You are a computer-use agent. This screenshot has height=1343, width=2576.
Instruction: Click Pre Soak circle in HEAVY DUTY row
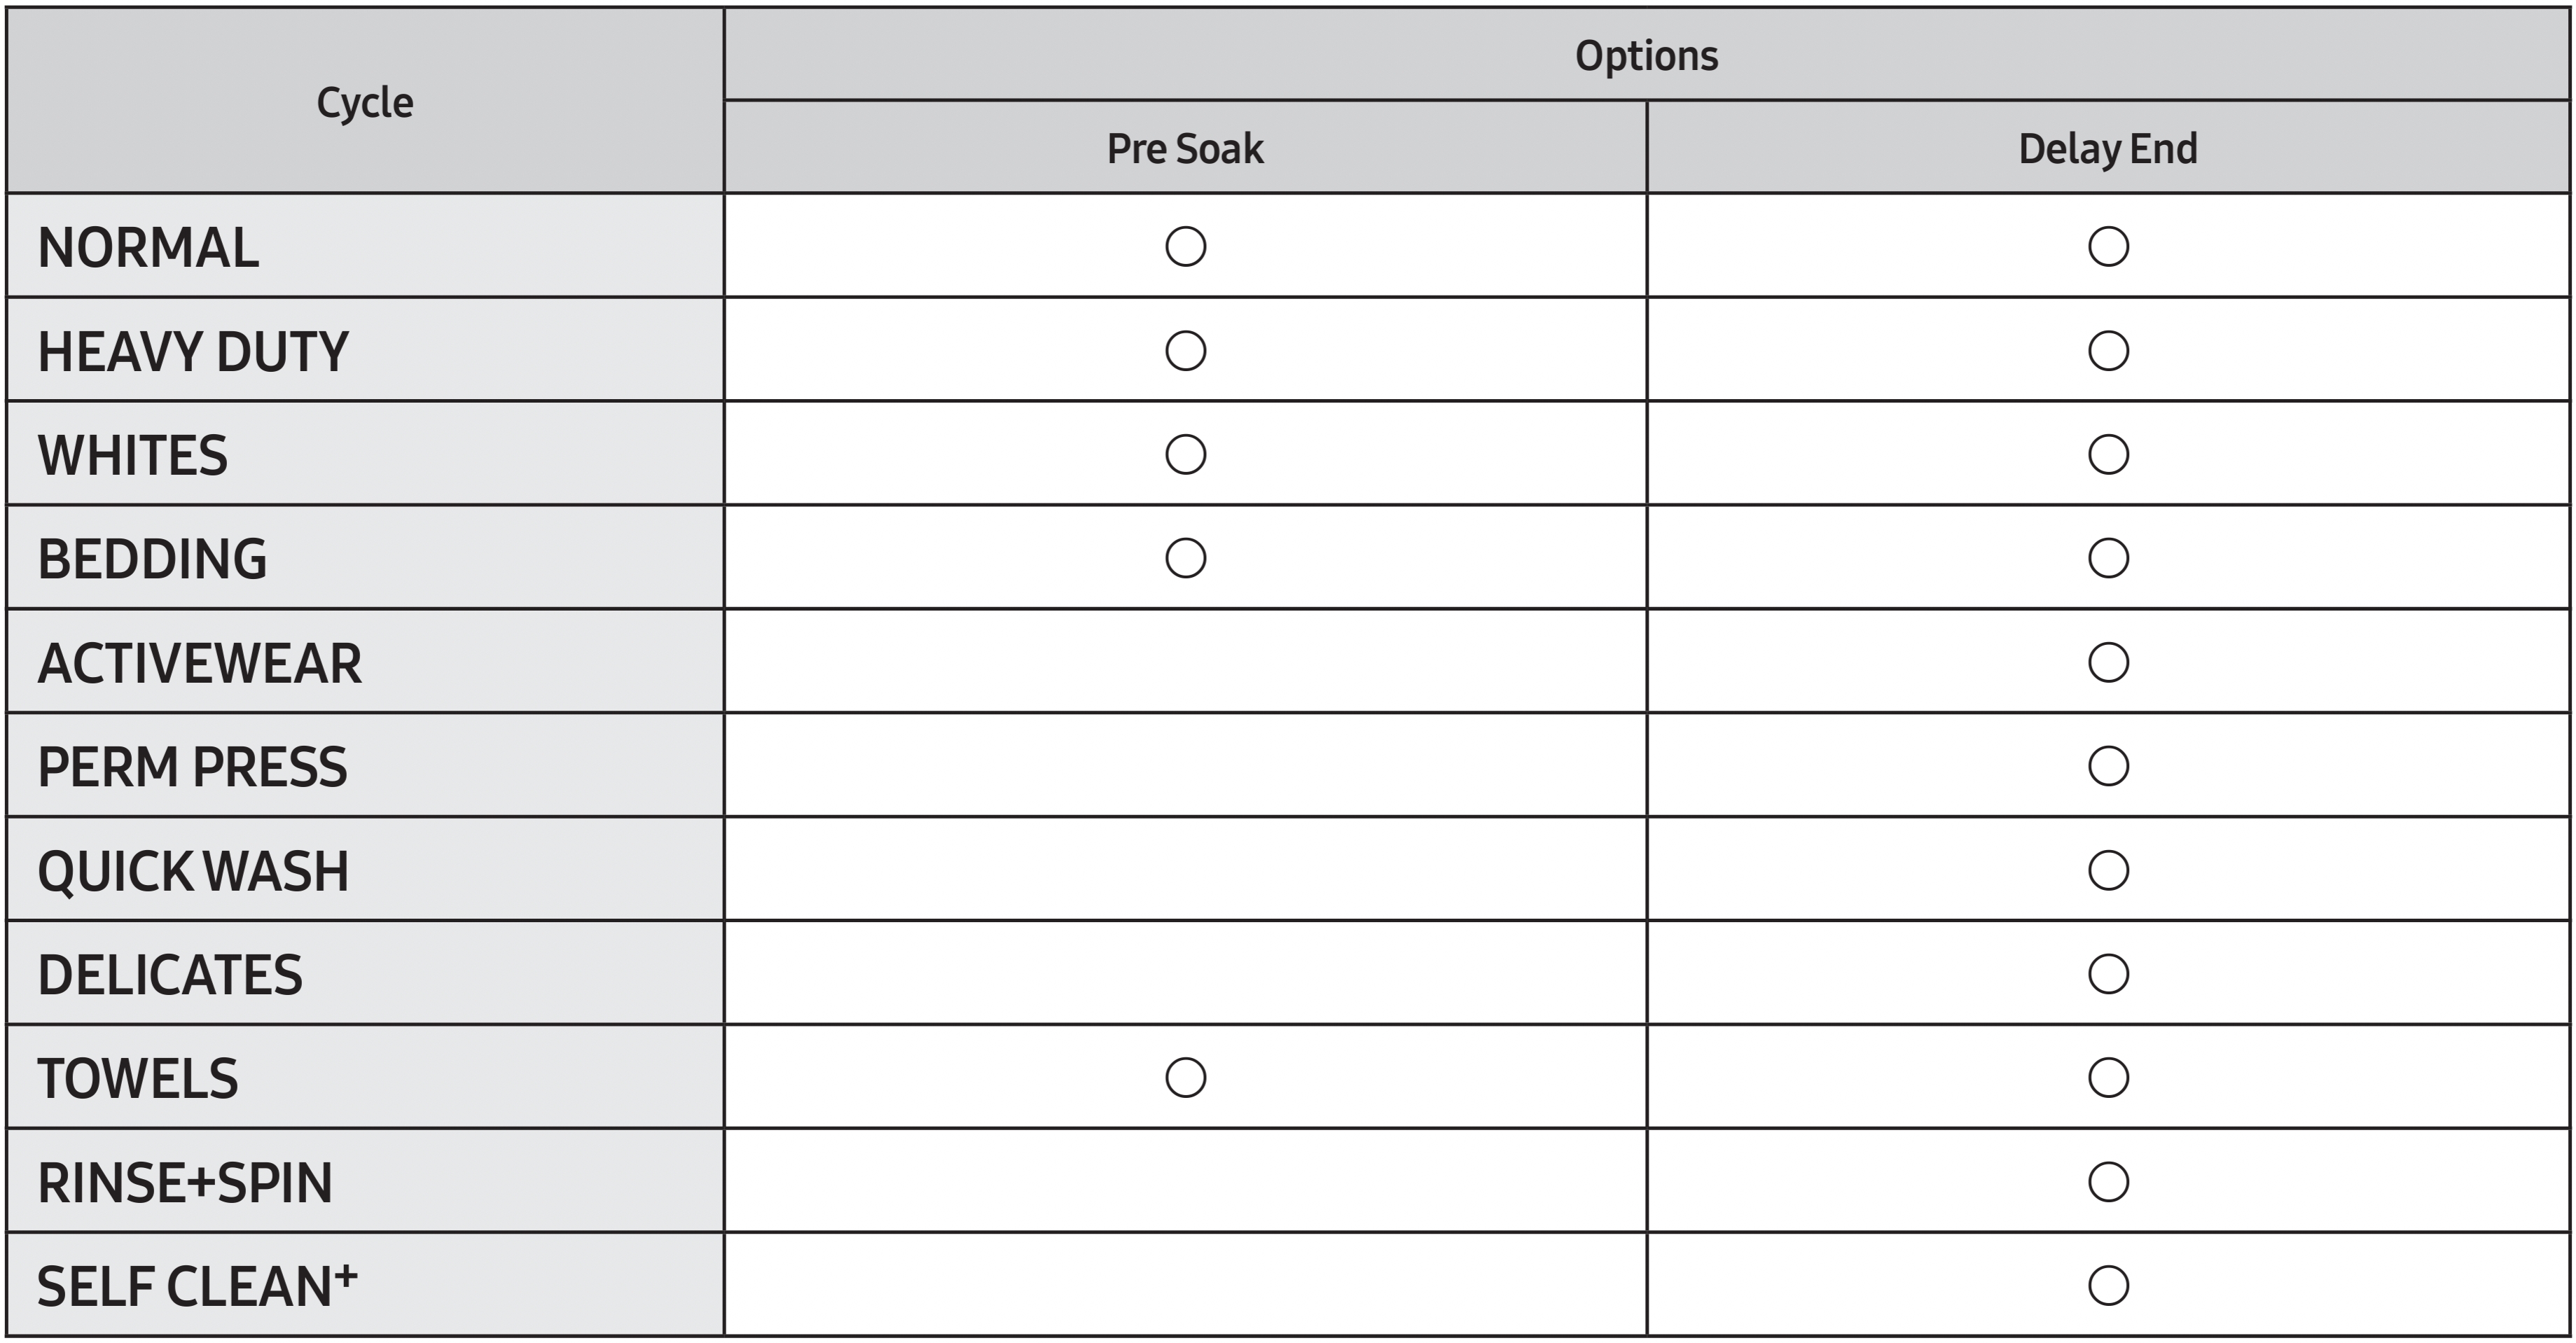point(1185,351)
